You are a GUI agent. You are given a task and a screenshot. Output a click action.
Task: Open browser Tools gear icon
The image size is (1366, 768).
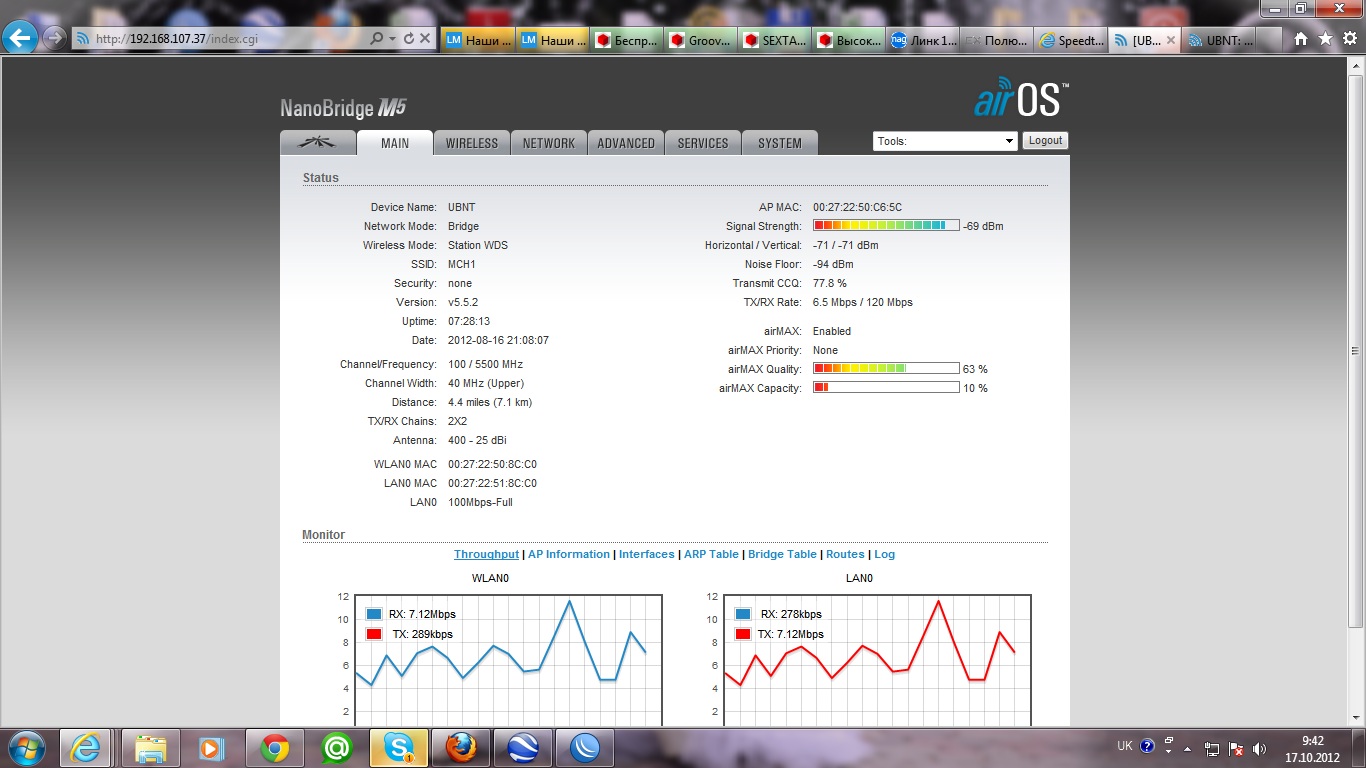click(1349, 39)
